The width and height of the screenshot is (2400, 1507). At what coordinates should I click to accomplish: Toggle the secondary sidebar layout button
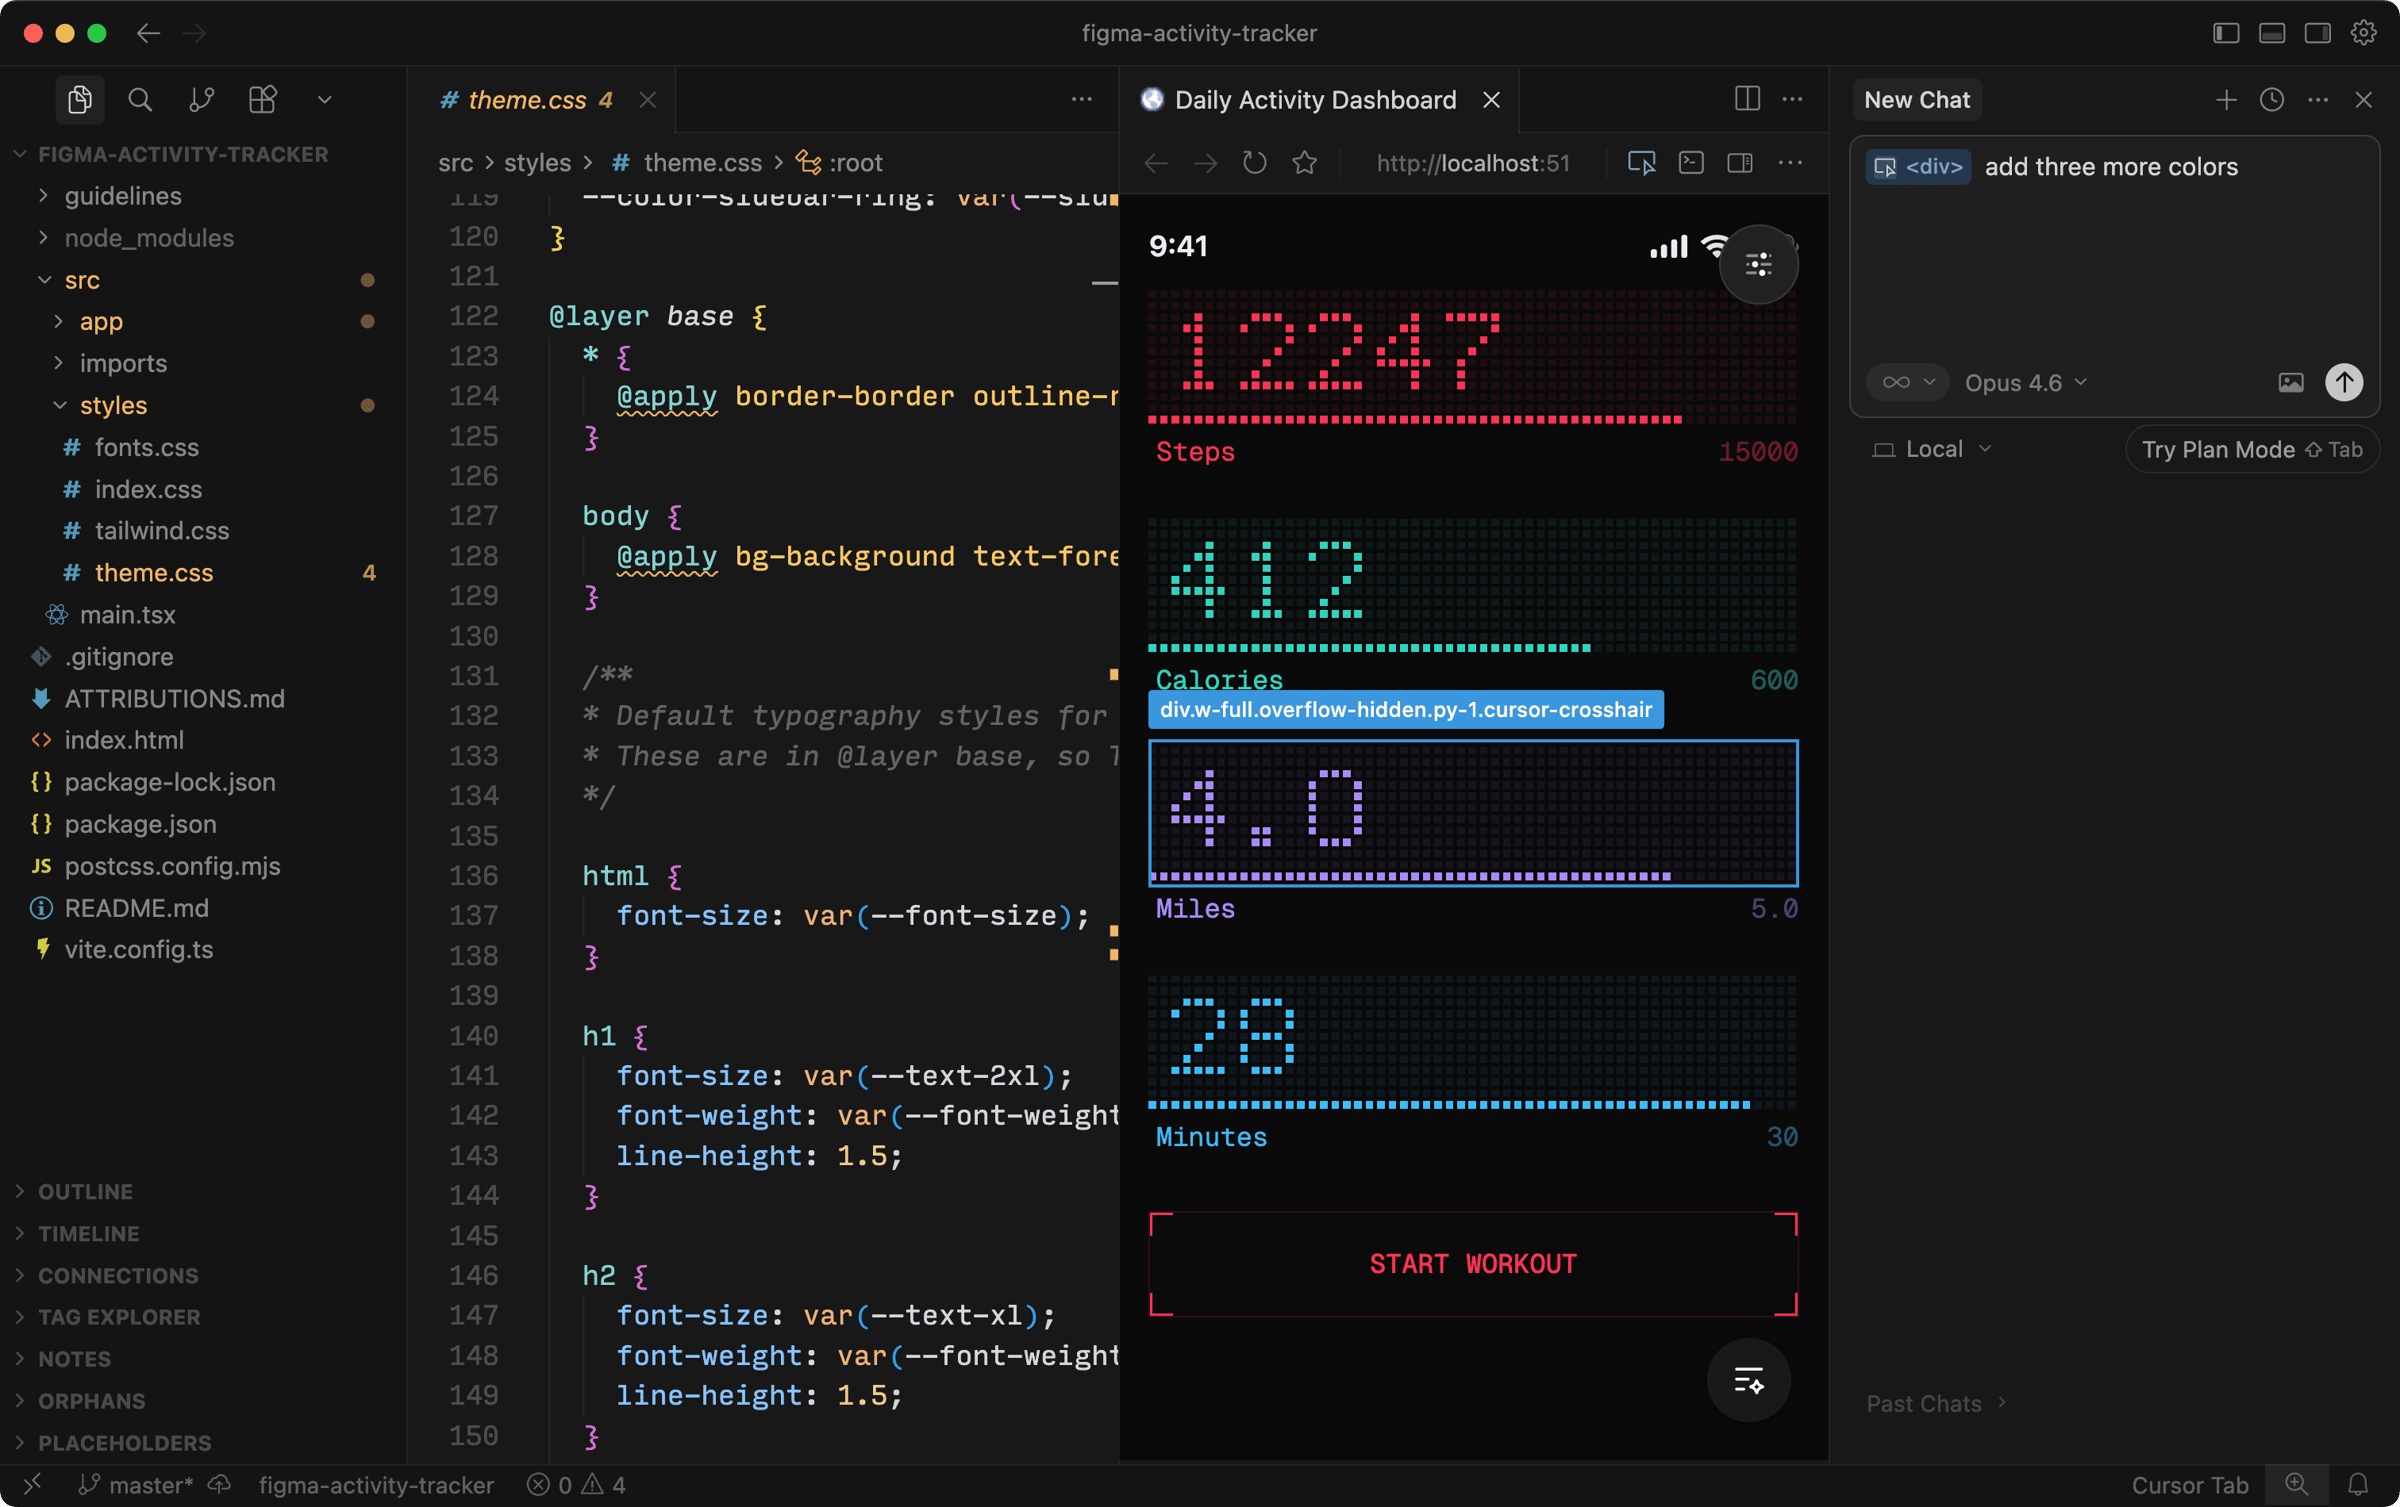coord(2318,33)
